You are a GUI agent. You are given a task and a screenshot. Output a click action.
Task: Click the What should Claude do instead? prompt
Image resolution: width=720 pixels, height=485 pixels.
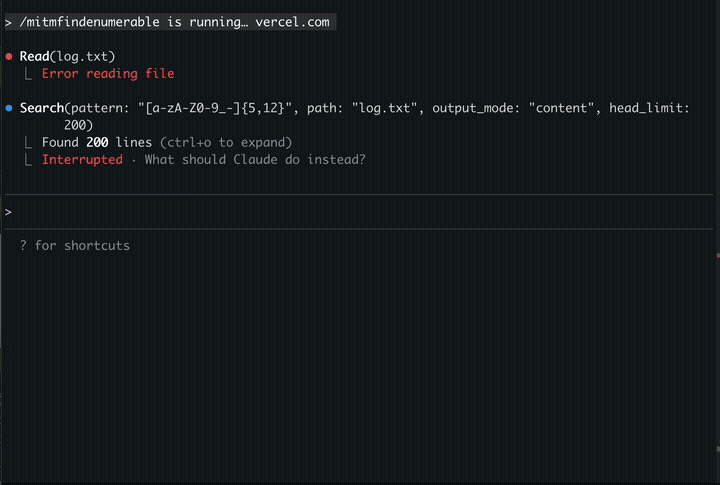click(255, 160)
